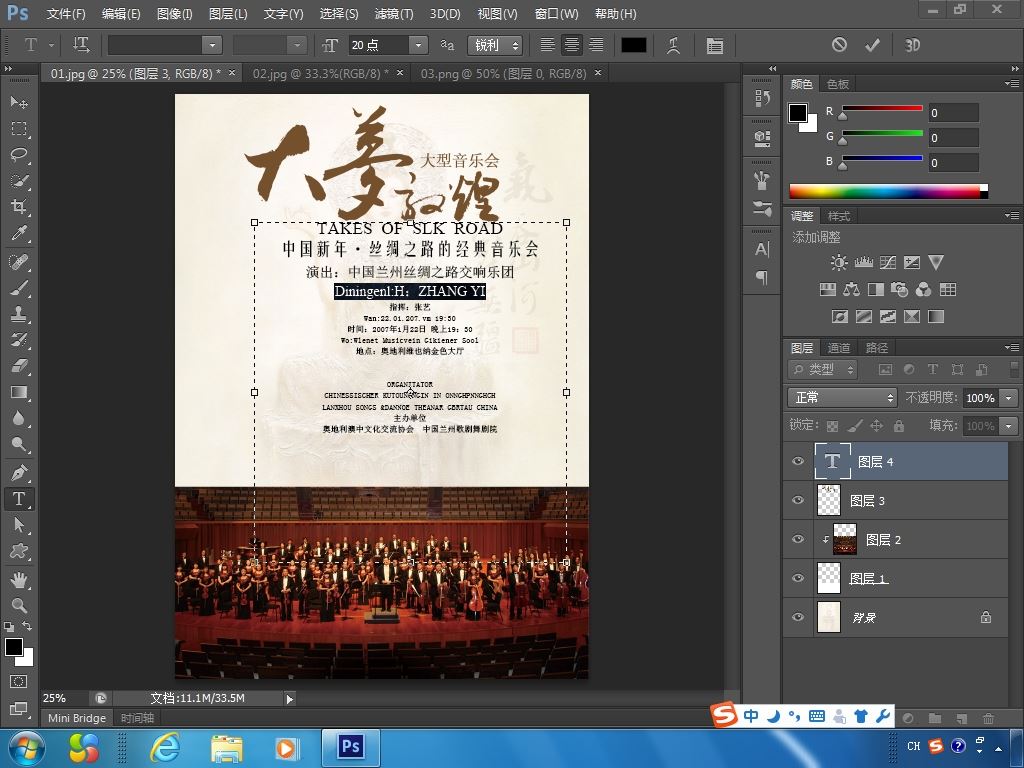The height and width of the screenshot is (768, 1024).
Task: Create warped text icon
Action: 673,45
